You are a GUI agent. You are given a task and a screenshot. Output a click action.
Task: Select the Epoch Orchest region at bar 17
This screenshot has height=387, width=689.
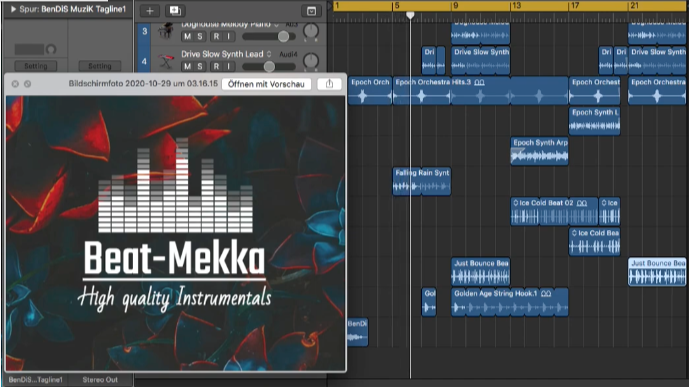click(x=595, y=91)
